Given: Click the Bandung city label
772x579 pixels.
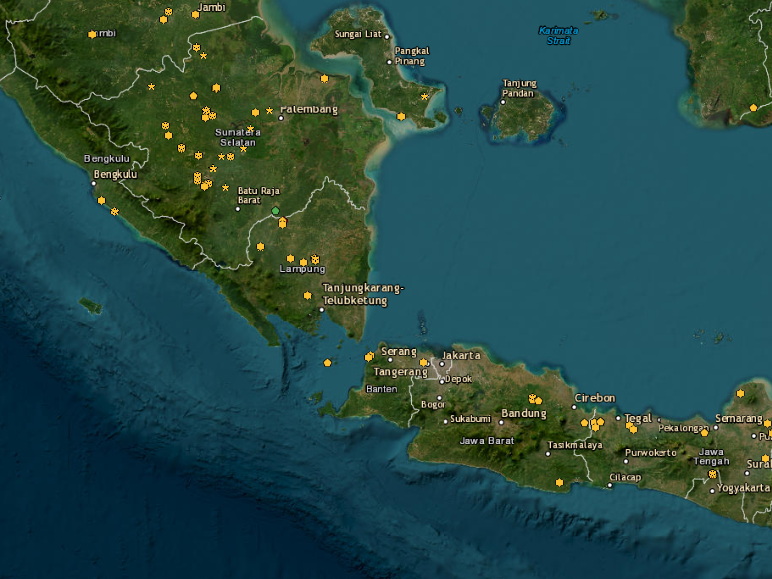Looking at the screenshot, I should [x=524, y=413].
